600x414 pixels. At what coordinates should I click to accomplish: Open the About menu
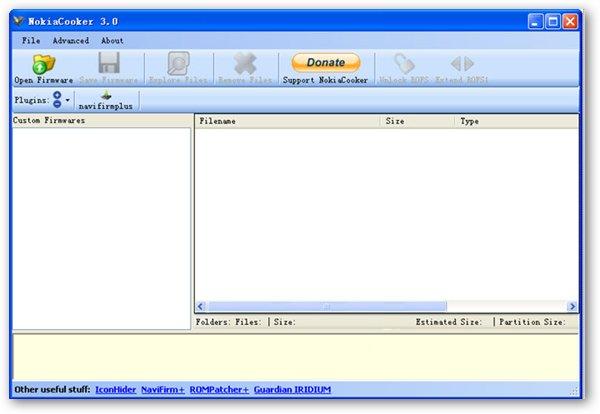coord(112,40)
